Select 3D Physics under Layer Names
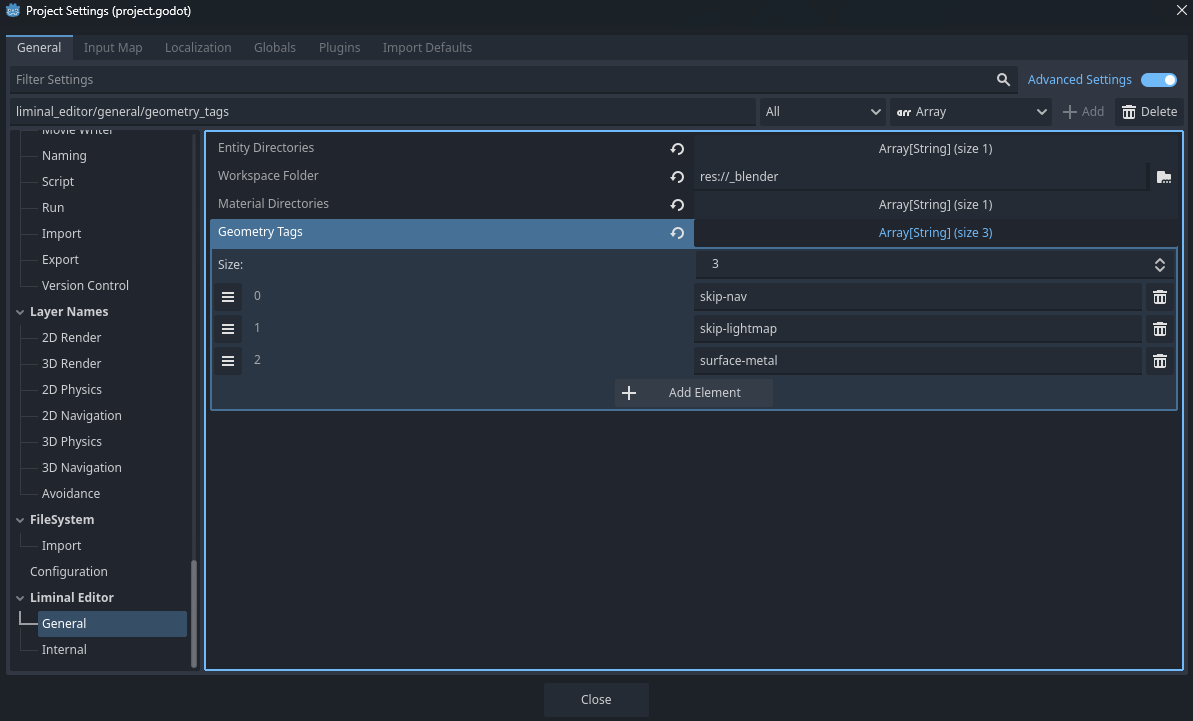Image resolution: width=1193 pixels, height=721 pixels. tap(72, 442)
